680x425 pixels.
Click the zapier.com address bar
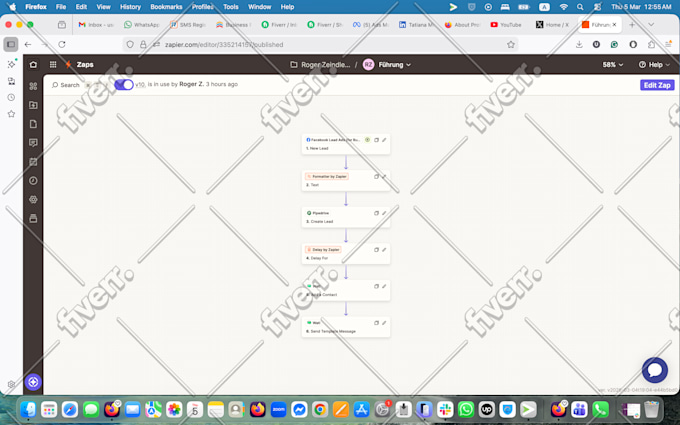coord(321,45)
